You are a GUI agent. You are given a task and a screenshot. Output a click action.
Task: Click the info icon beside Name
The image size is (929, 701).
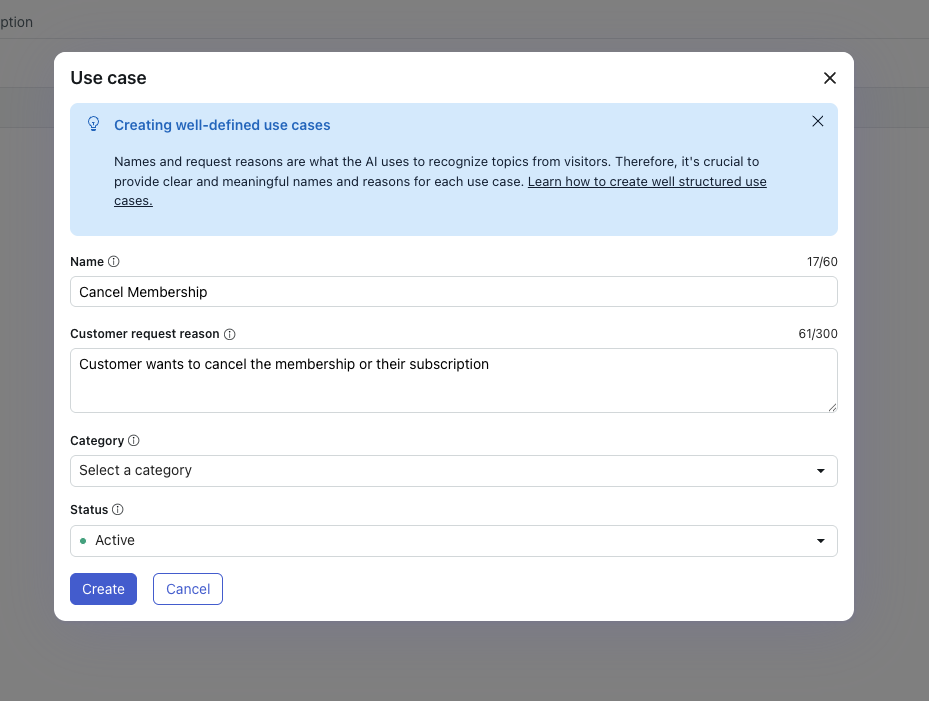point(114,262)
